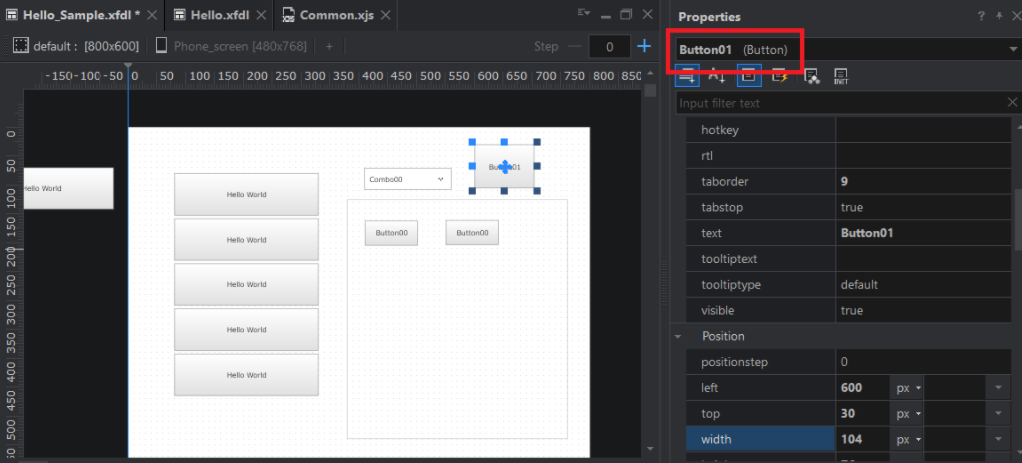Edit the width value 104

pyautogui.click(x=863, y=440)
